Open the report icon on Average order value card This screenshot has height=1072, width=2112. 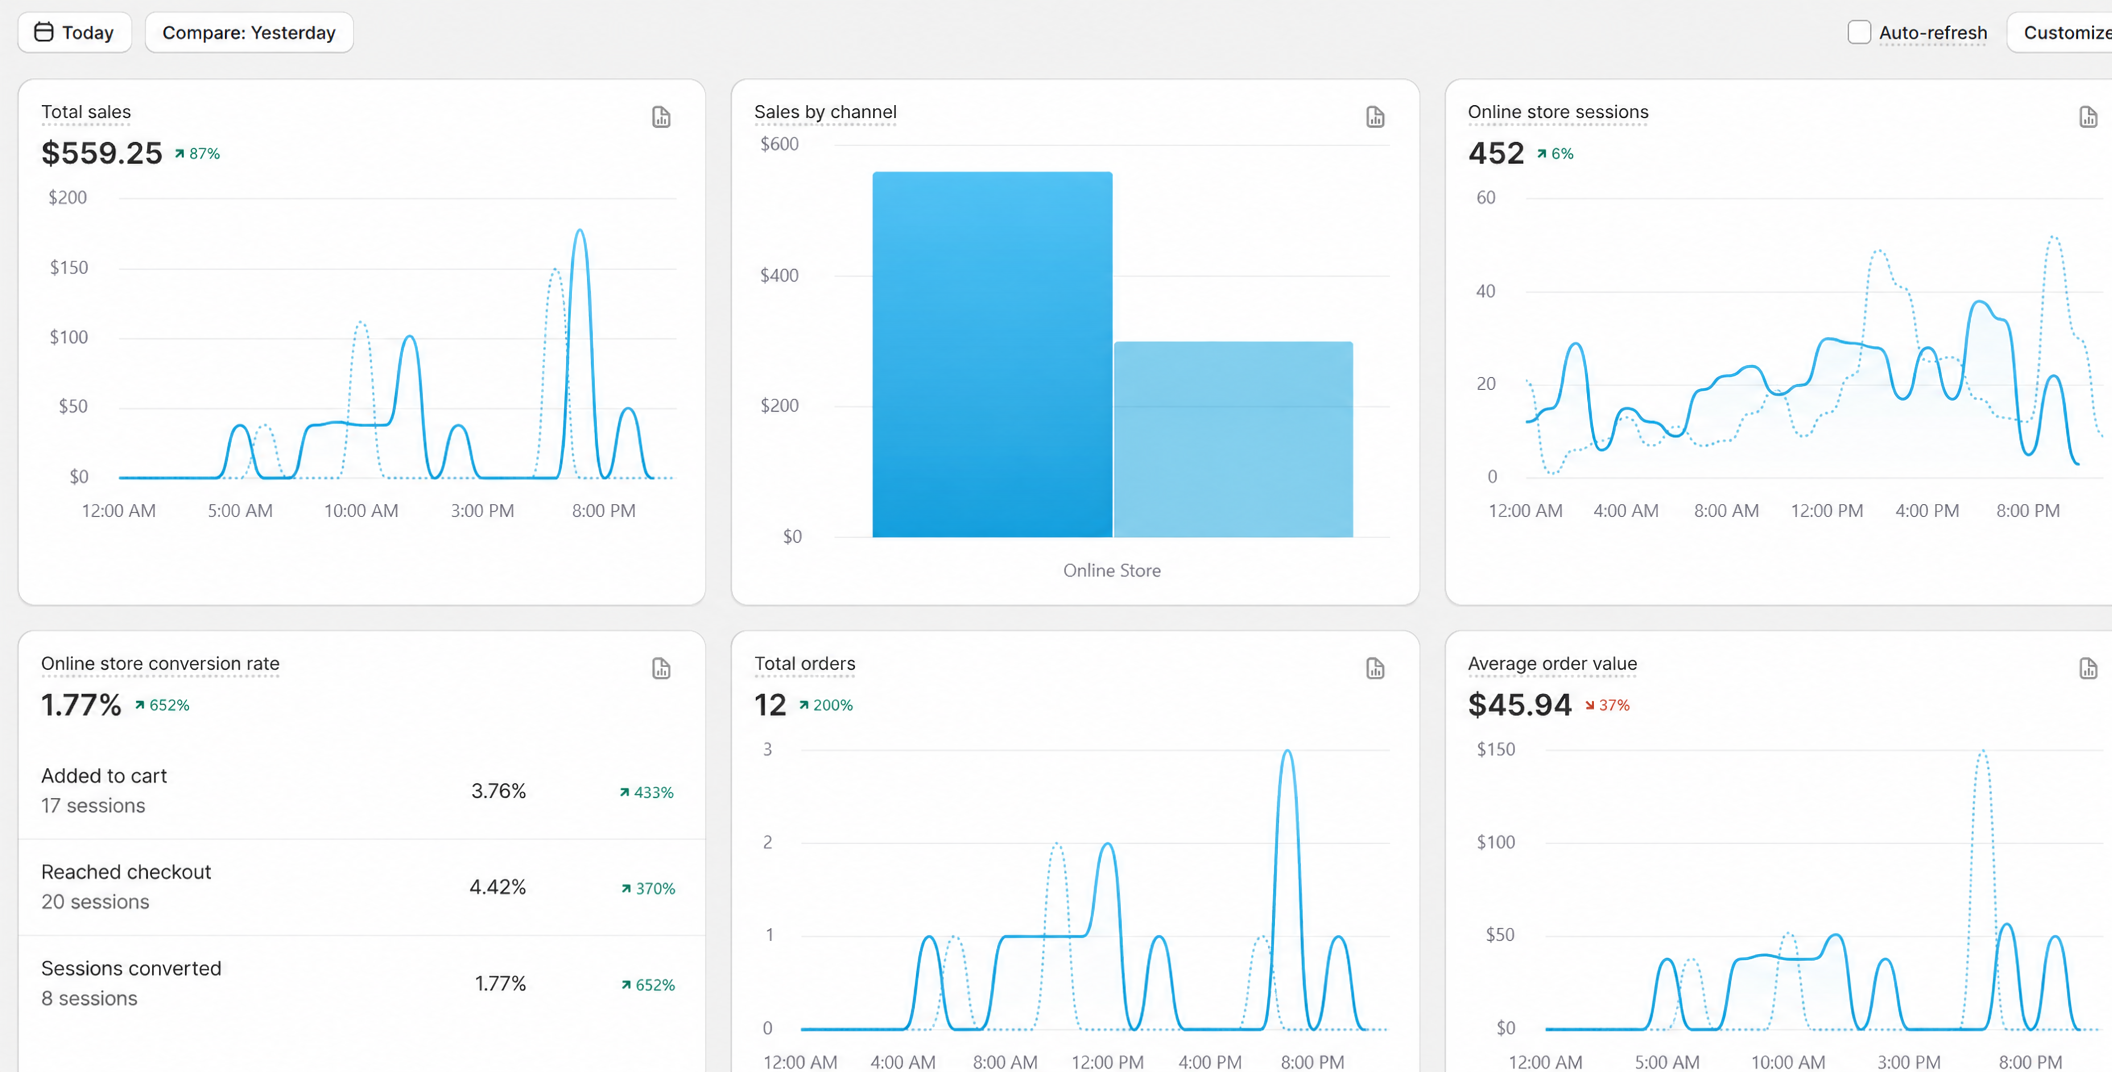tap(2088, 668)
